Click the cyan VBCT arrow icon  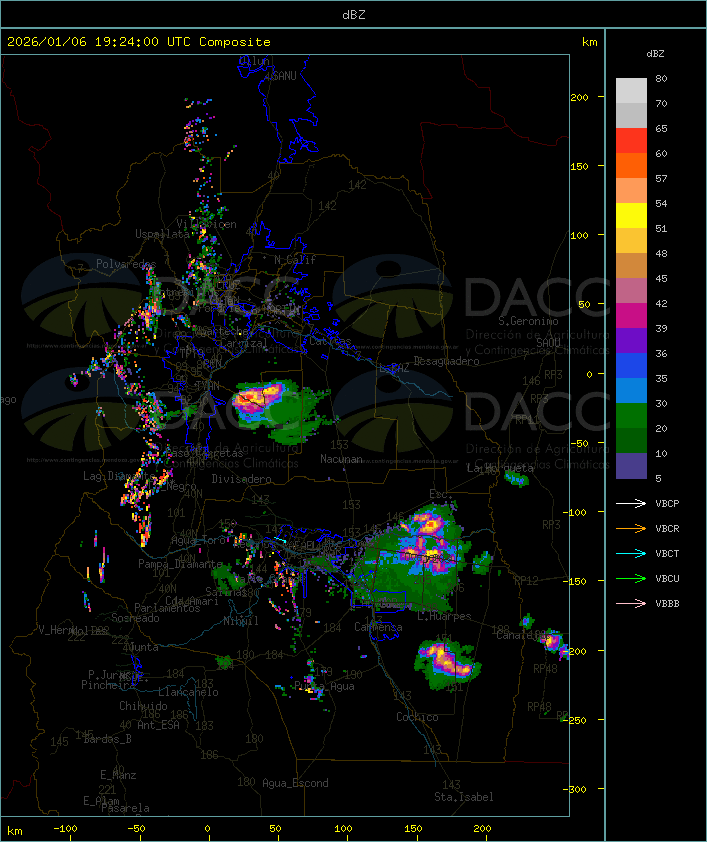point(632,554)
